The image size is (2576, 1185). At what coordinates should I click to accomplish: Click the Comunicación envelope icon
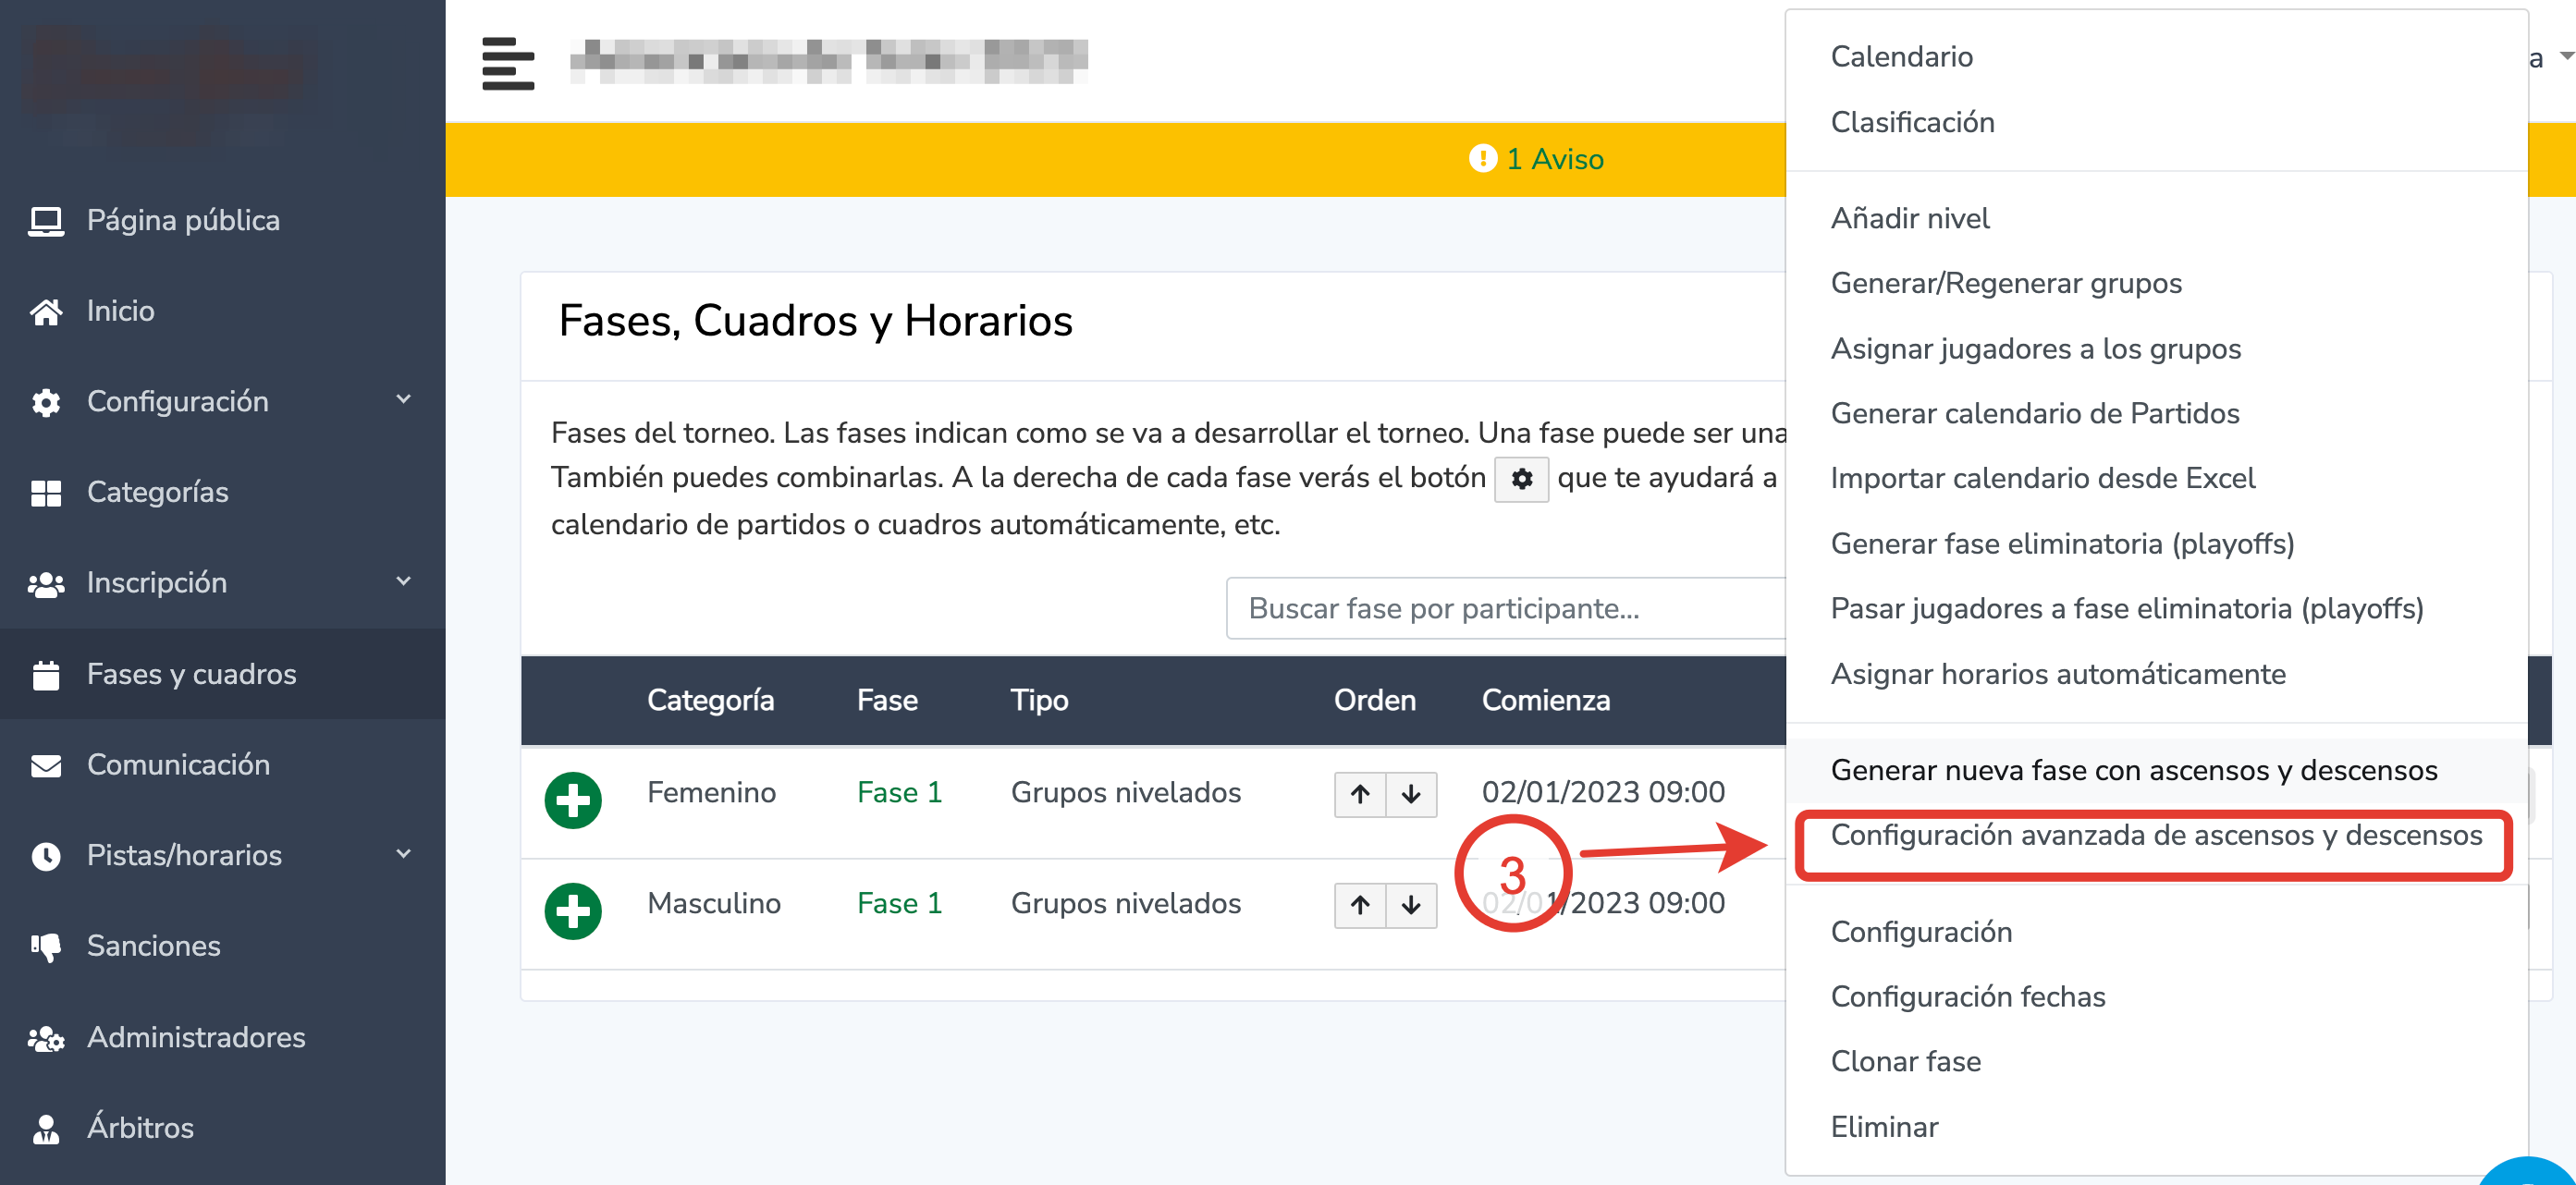[46, 766]
